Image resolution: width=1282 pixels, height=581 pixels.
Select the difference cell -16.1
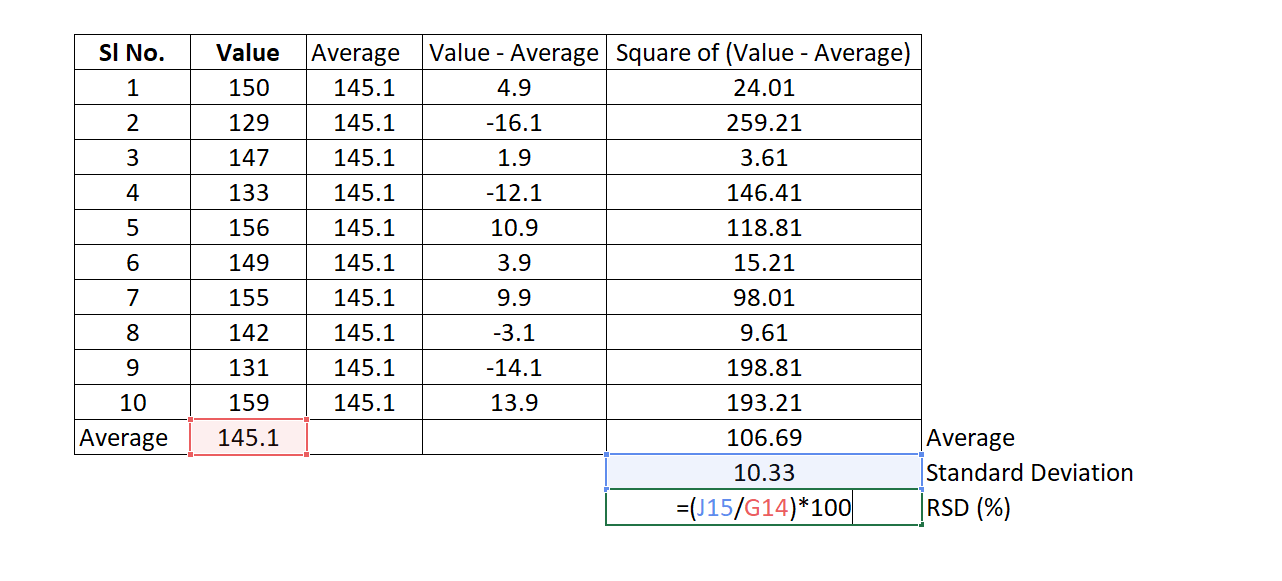pyautogui.click(x=514, y=122)
